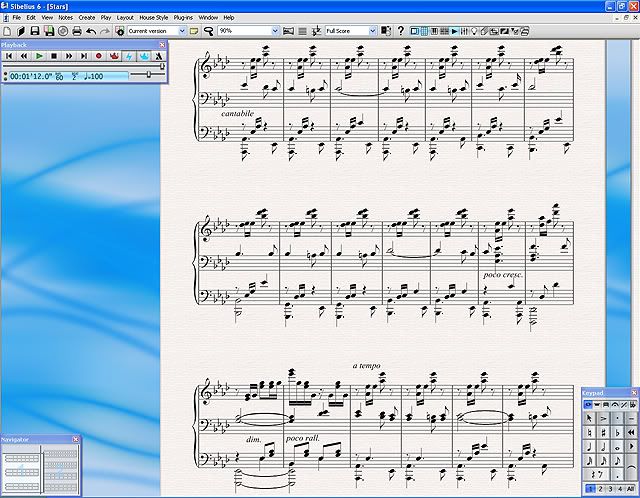Viewport: 640px width, 498px height.
Task: Click the rest button on Keypad
Action: (x=597, y=474)
